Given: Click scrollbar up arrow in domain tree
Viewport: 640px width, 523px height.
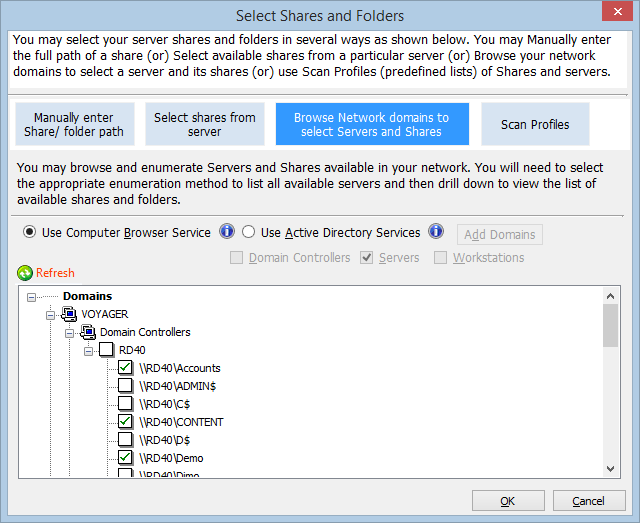Looking at the screenshot, I should 611,296.
